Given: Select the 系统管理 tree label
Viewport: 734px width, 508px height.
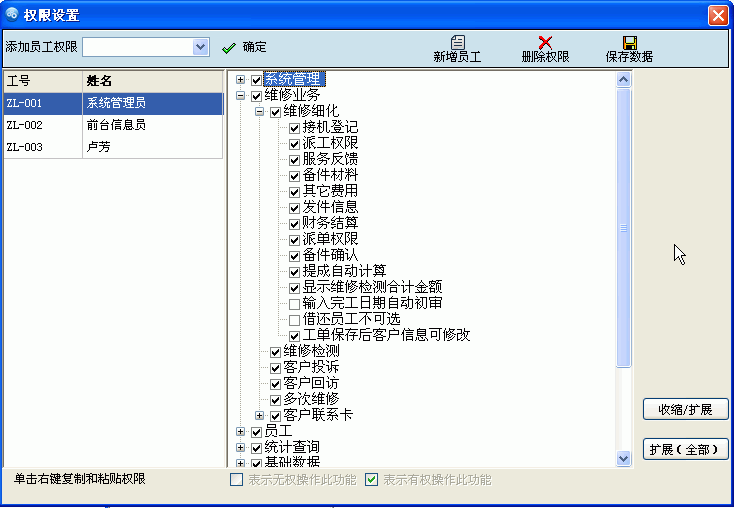Looking at the screenshot, I should (x=294, y=79).
